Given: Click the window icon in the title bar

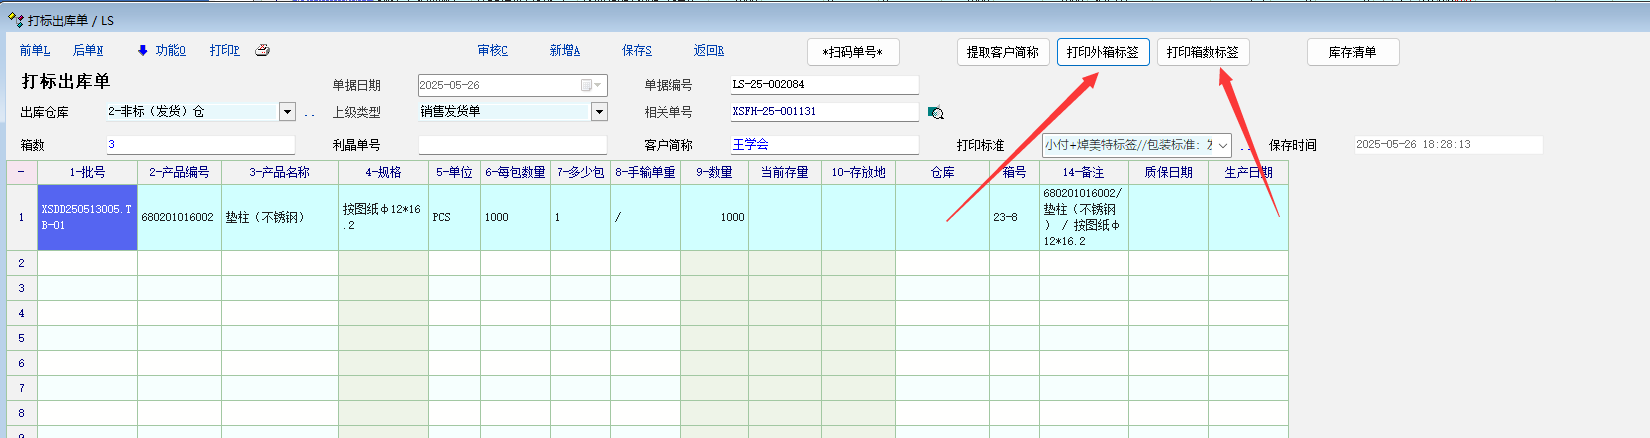Looking at the screenshot, I should click(15, 19).
